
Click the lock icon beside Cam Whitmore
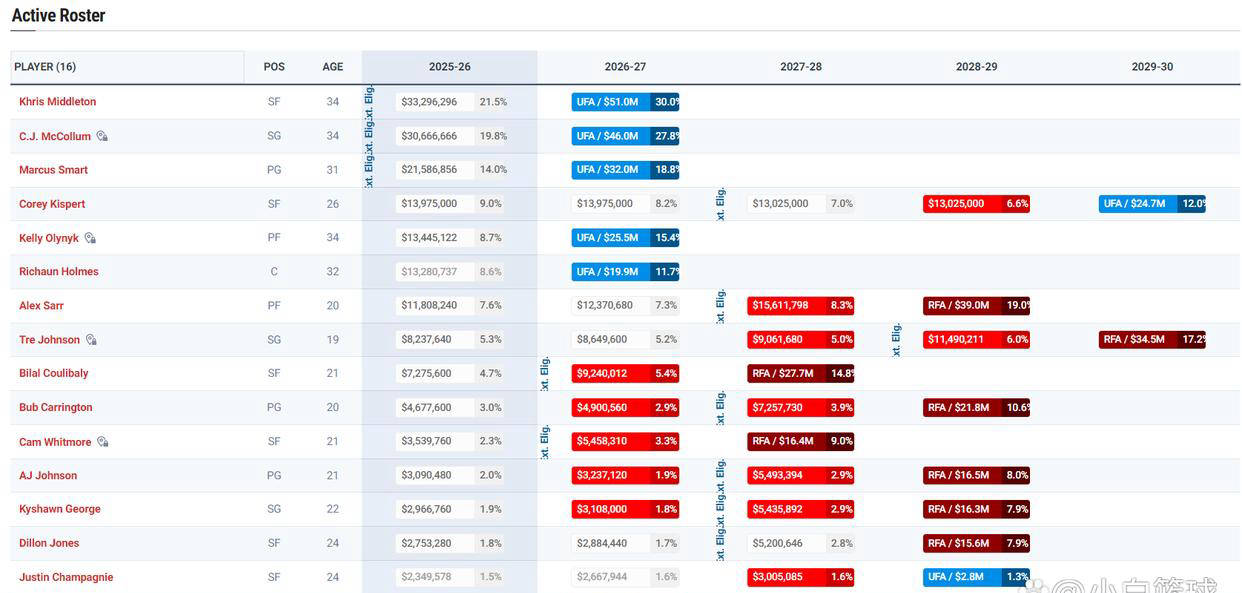102,442
